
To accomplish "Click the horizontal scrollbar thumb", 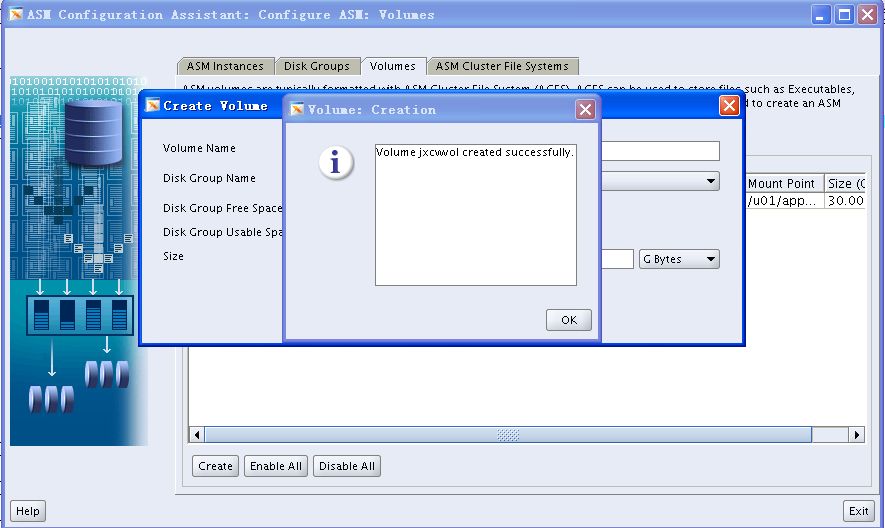I will tap(508, 434).
